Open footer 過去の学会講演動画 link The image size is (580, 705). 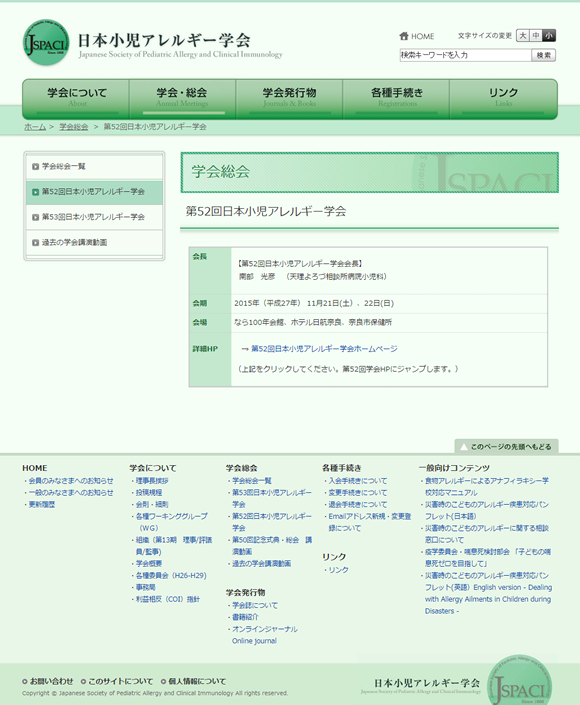[261, 563]
